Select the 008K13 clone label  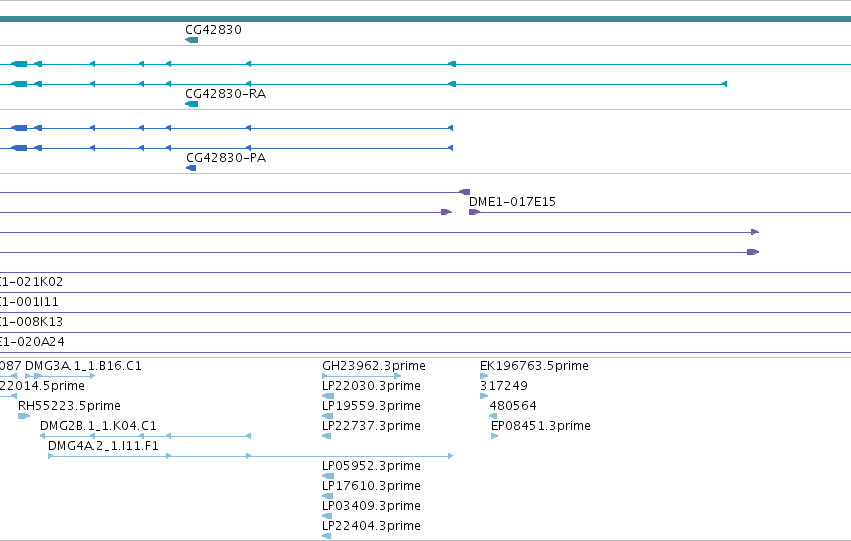[x=31, y=322]
